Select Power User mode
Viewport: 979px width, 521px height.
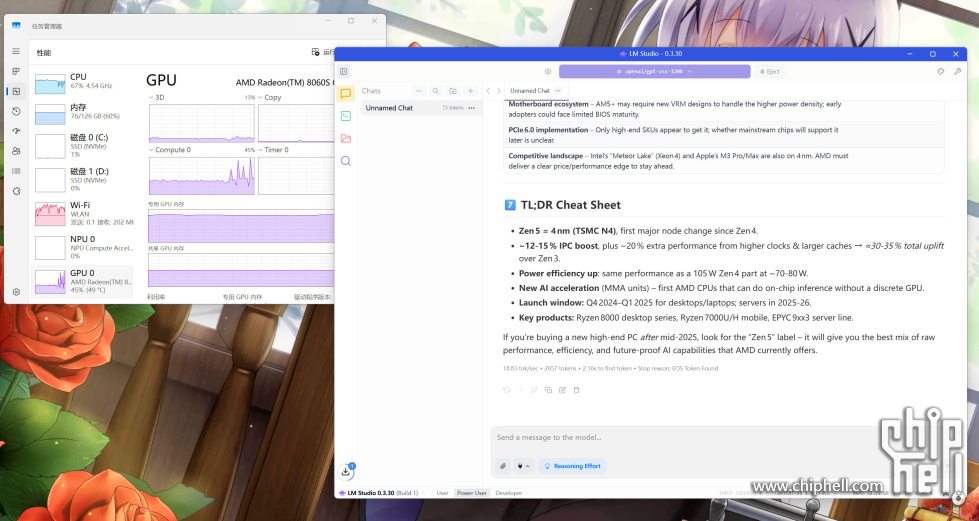[472, 493]
